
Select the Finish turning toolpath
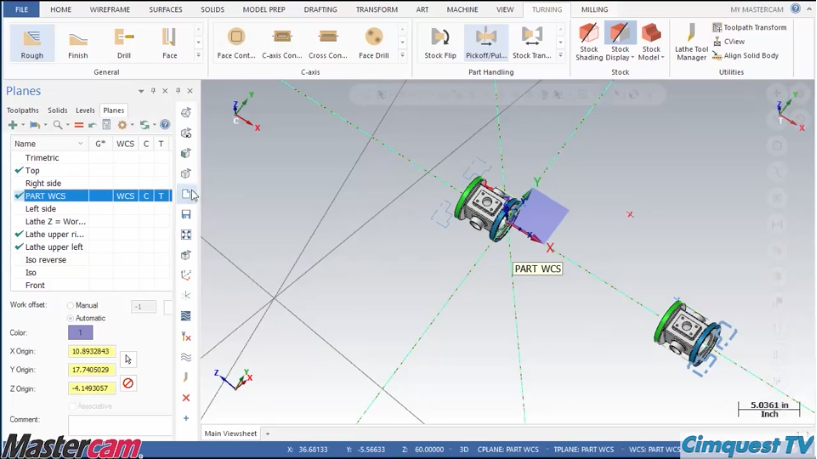[78, 43]
